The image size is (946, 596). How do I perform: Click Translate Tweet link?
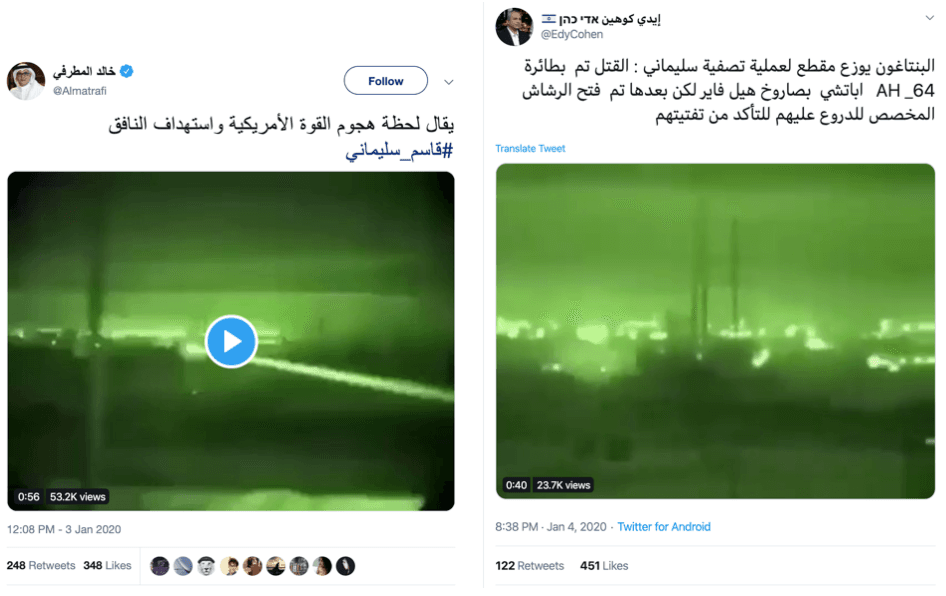(530, 148)
